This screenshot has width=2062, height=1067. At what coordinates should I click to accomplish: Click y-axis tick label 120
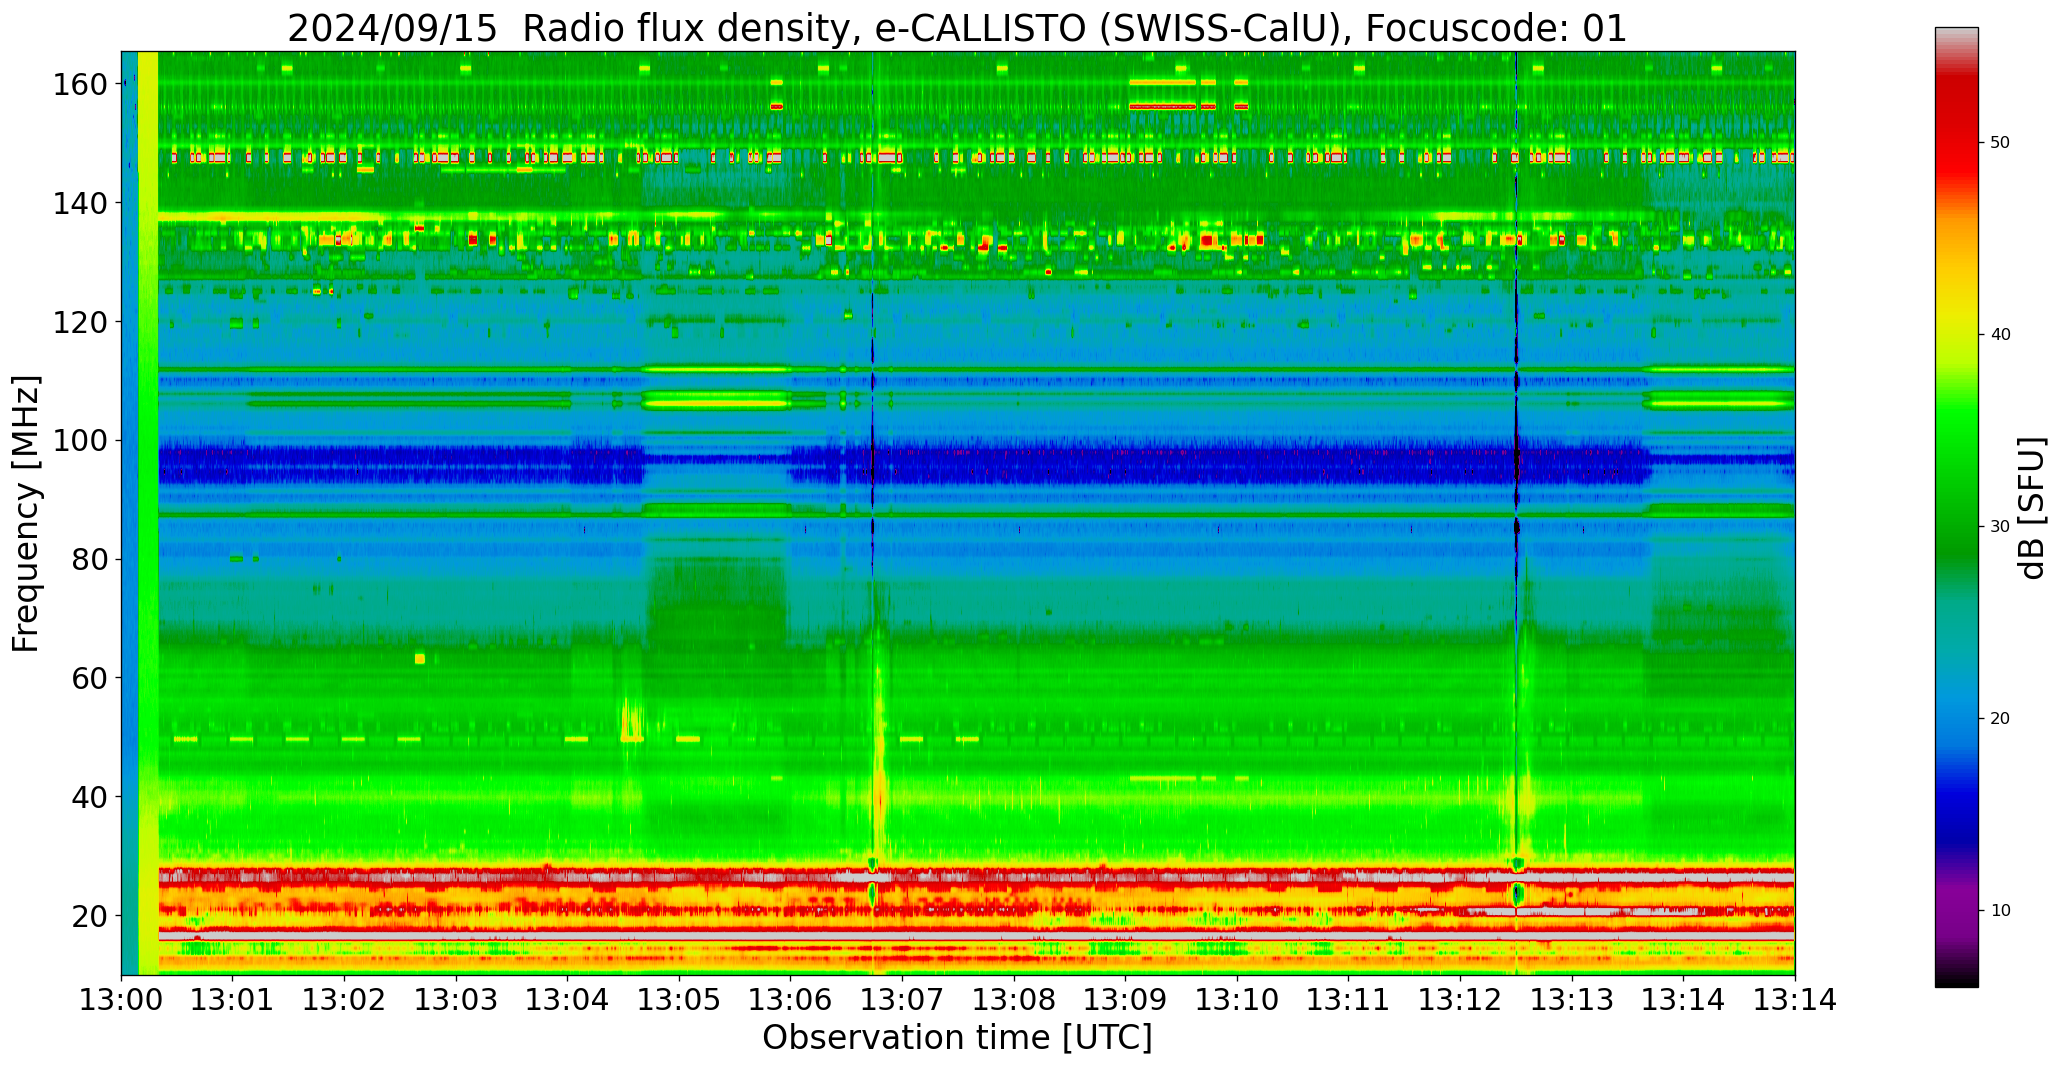(x=80, y=322)
